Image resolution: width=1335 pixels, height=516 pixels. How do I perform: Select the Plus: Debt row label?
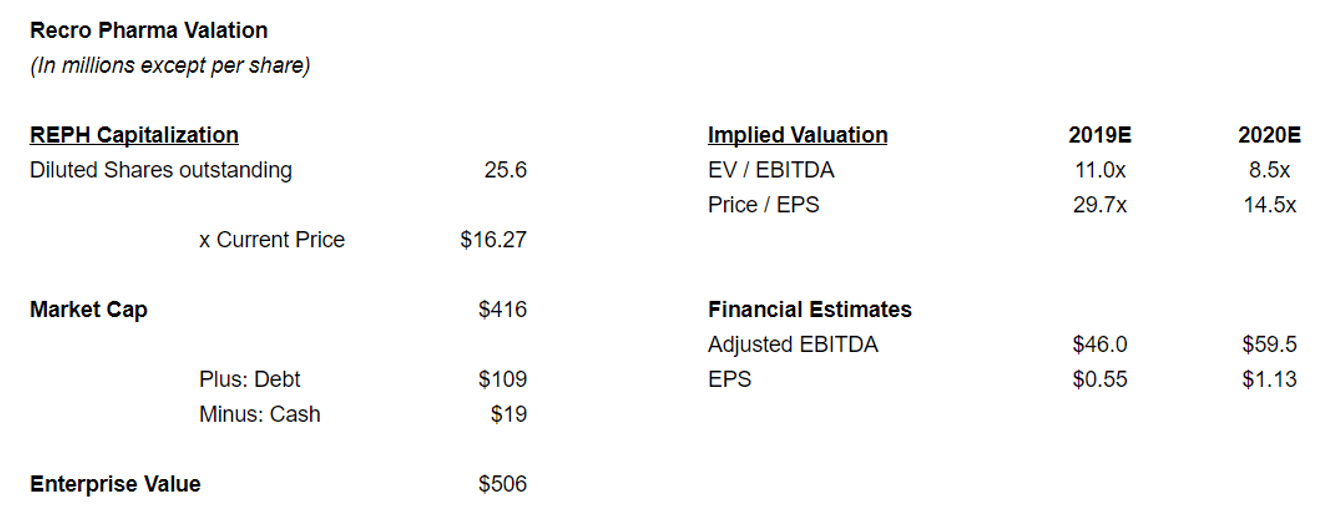[249, 380]
